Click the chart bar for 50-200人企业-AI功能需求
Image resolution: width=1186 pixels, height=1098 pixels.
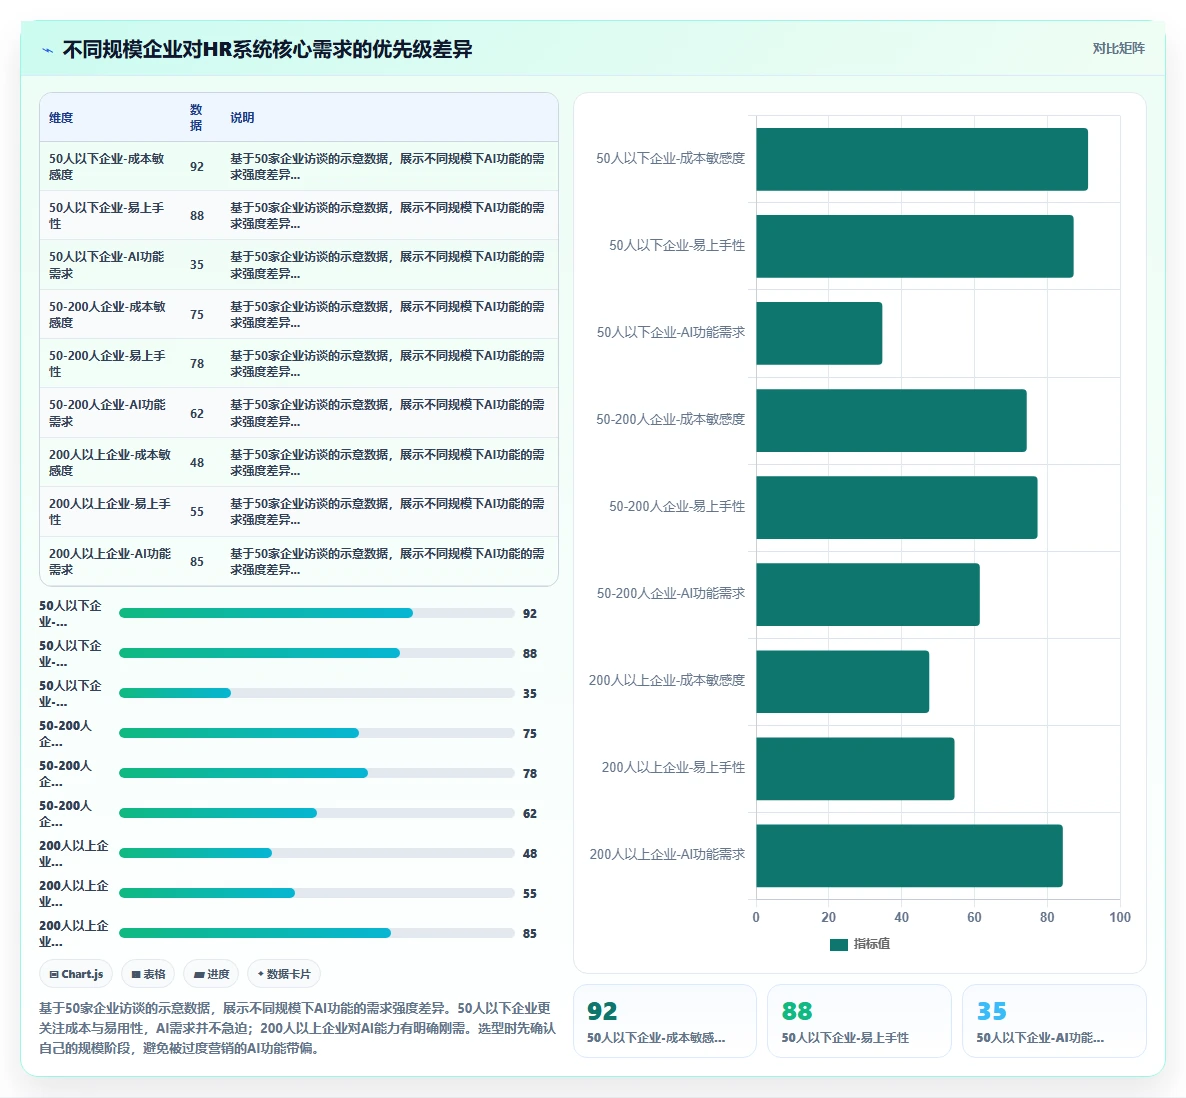tap(868, 594)
